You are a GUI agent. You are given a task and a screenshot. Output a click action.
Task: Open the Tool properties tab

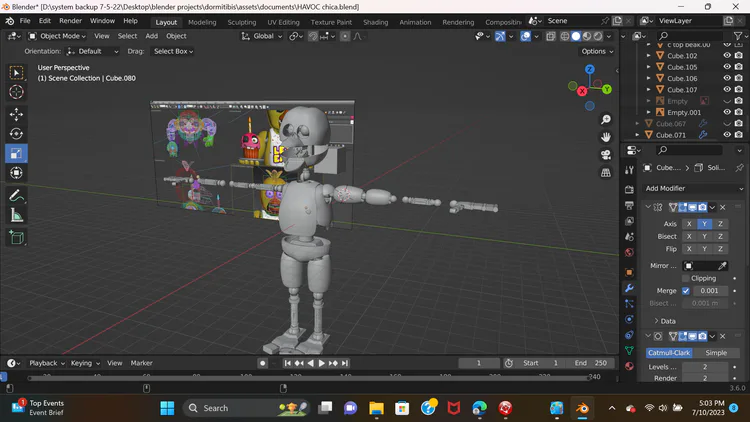(x=629, y=170)
